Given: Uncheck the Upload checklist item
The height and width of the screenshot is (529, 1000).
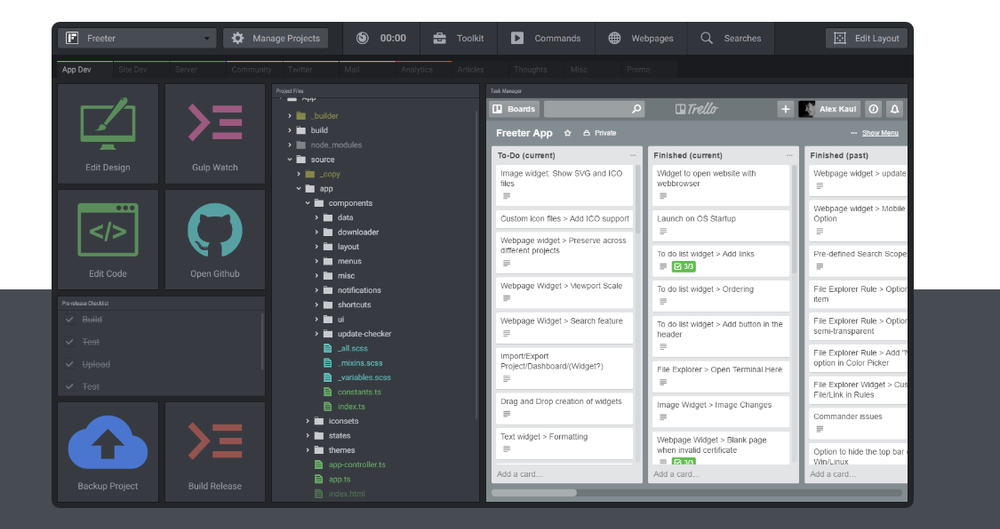Looking at the screenshot, I should pos(70,364).
